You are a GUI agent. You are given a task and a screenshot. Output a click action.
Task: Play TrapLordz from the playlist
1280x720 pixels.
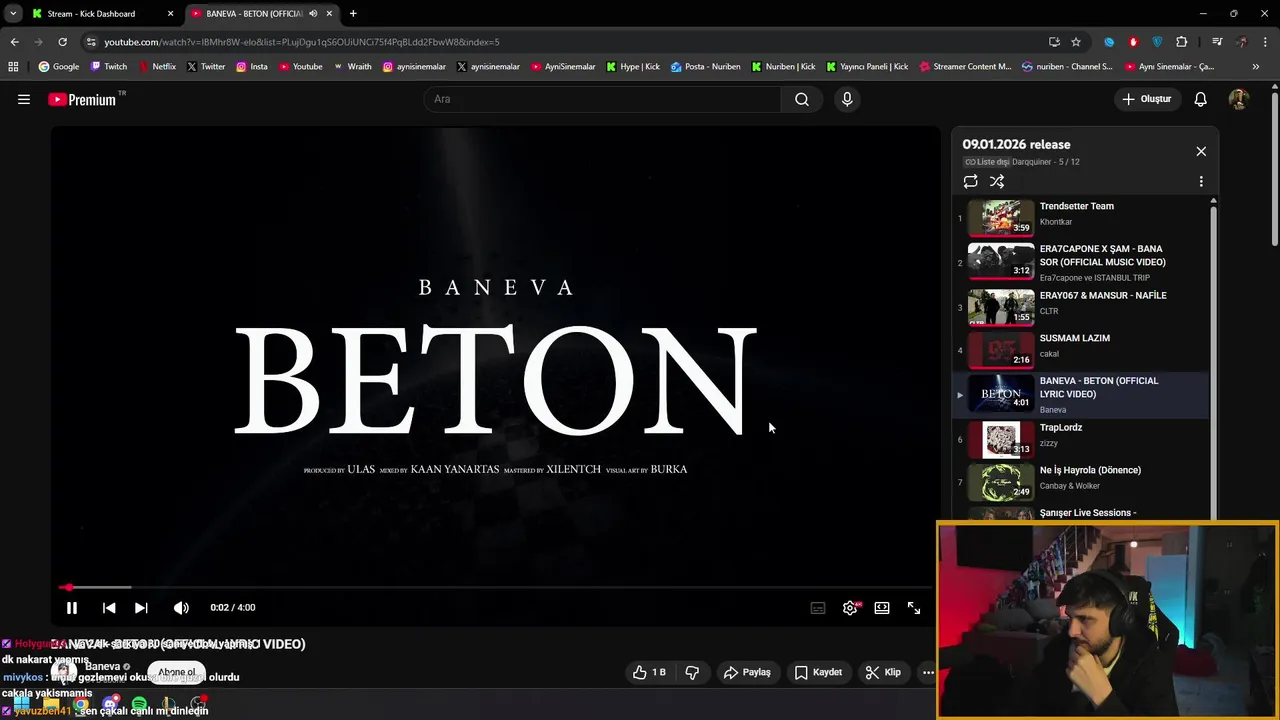coord(1080,439)
